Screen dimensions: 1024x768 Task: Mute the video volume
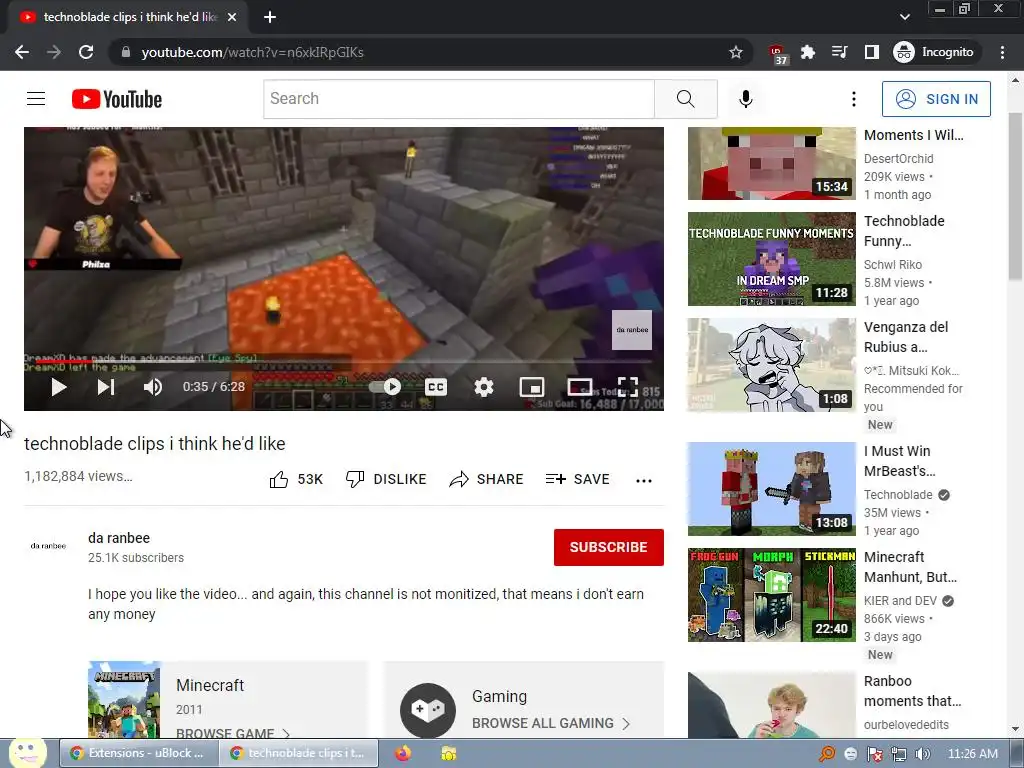click(x=152, y=387)
